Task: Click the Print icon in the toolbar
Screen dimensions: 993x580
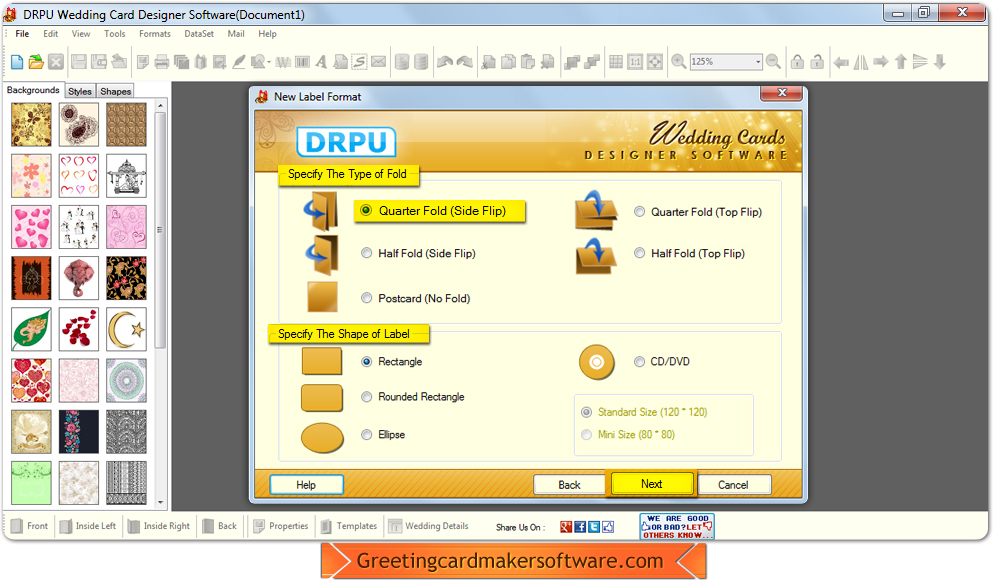Action: click(161, 61)
